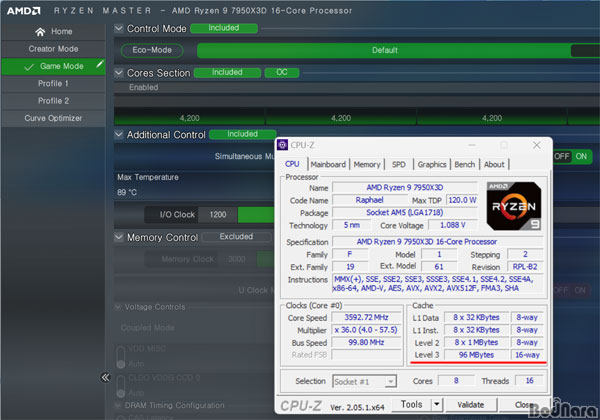Click the Validate button in CPU-Z
This screenshot has width=600, height=420.
click(471, 405)
